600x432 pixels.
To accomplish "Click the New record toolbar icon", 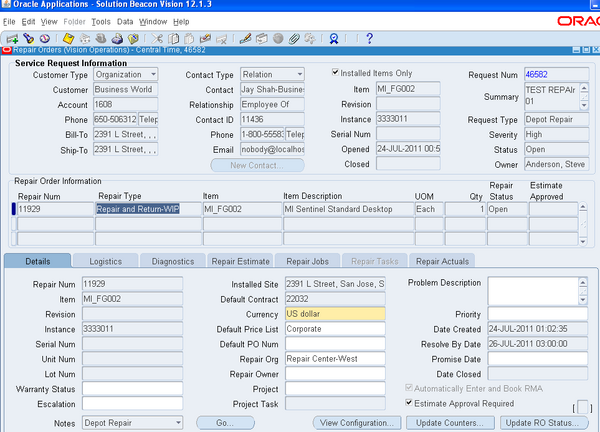I will click(12, 39).
